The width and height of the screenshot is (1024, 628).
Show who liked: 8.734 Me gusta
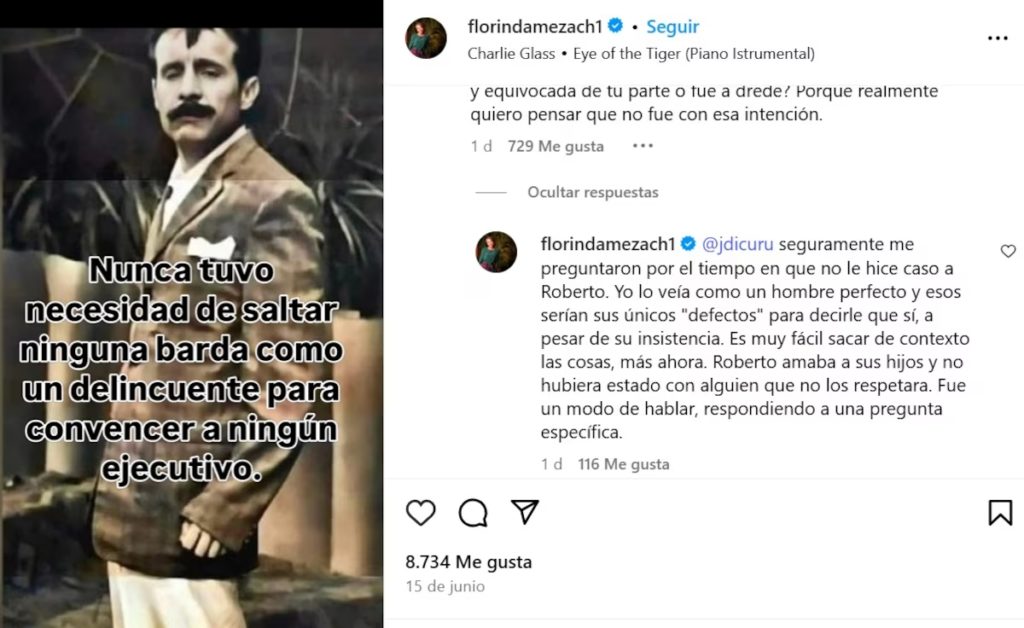click(468, 562)
